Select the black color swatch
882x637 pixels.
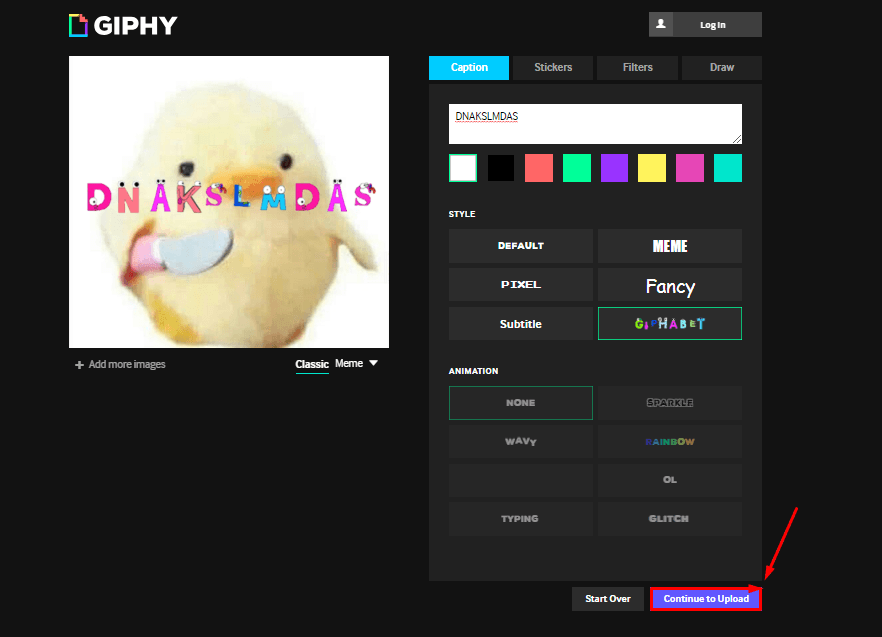click(x=501, y=168)
